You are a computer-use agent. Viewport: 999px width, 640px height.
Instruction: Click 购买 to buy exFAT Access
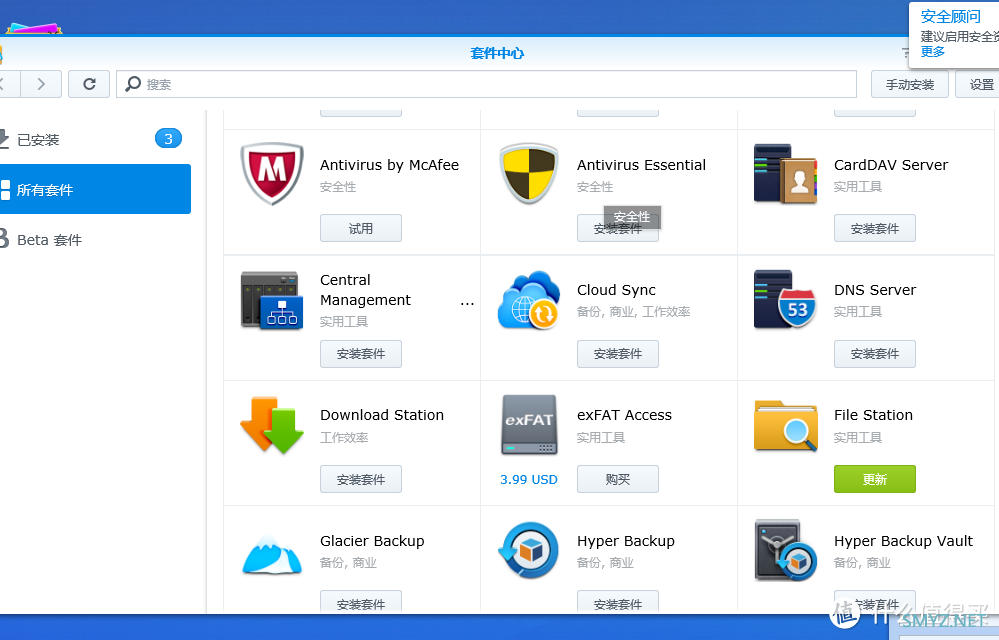point(618,479)
